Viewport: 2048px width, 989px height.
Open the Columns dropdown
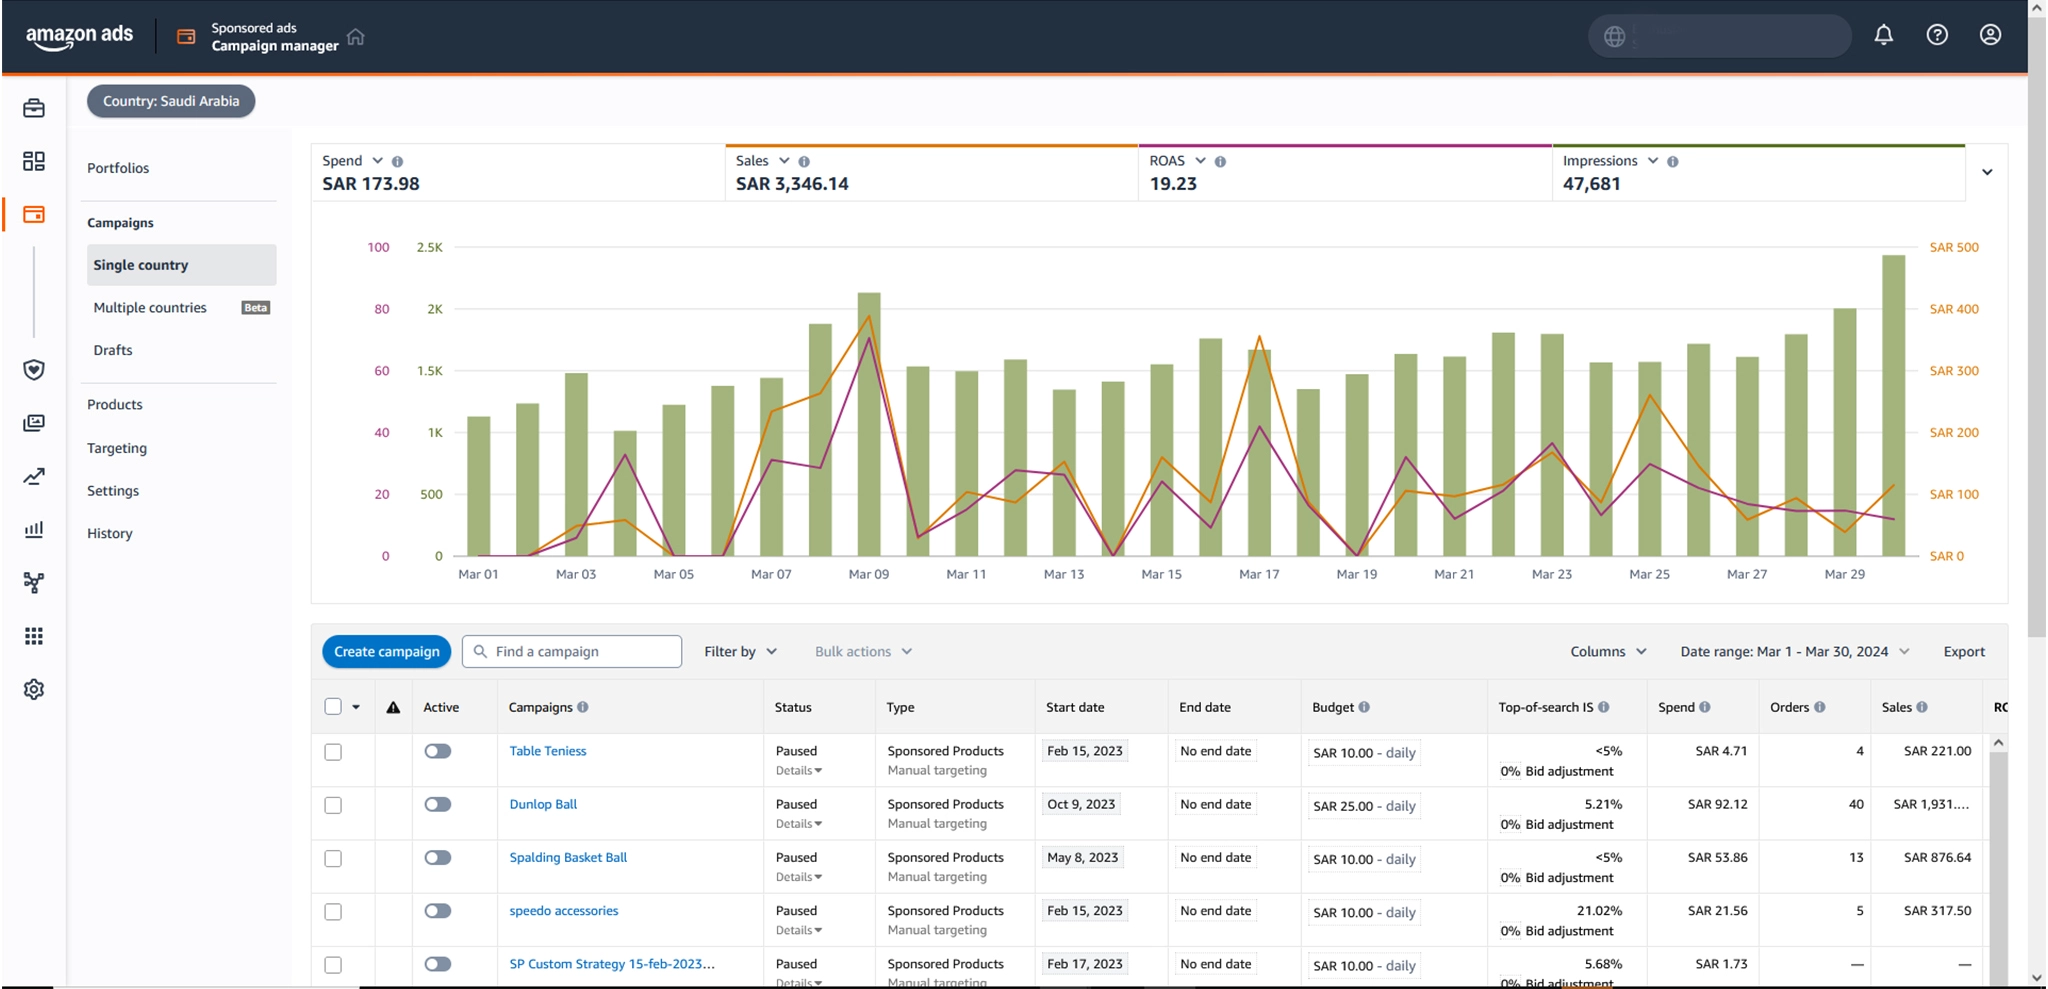pos(1607,652)
